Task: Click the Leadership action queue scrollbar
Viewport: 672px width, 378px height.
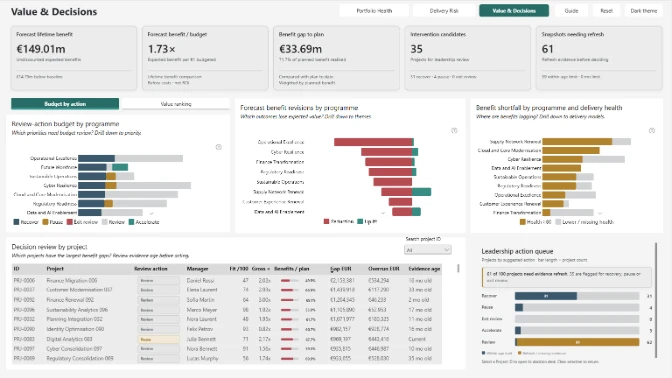Action: point(656,300)
